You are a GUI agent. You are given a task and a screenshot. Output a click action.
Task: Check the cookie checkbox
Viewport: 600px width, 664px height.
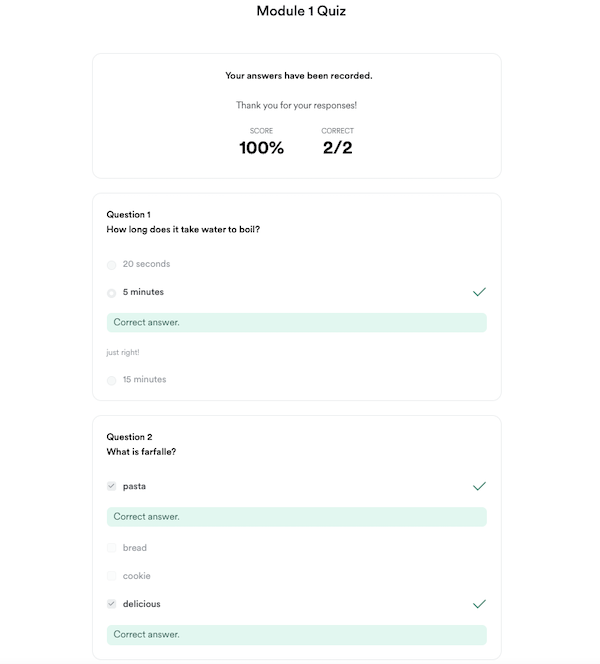tap(111, 575)
